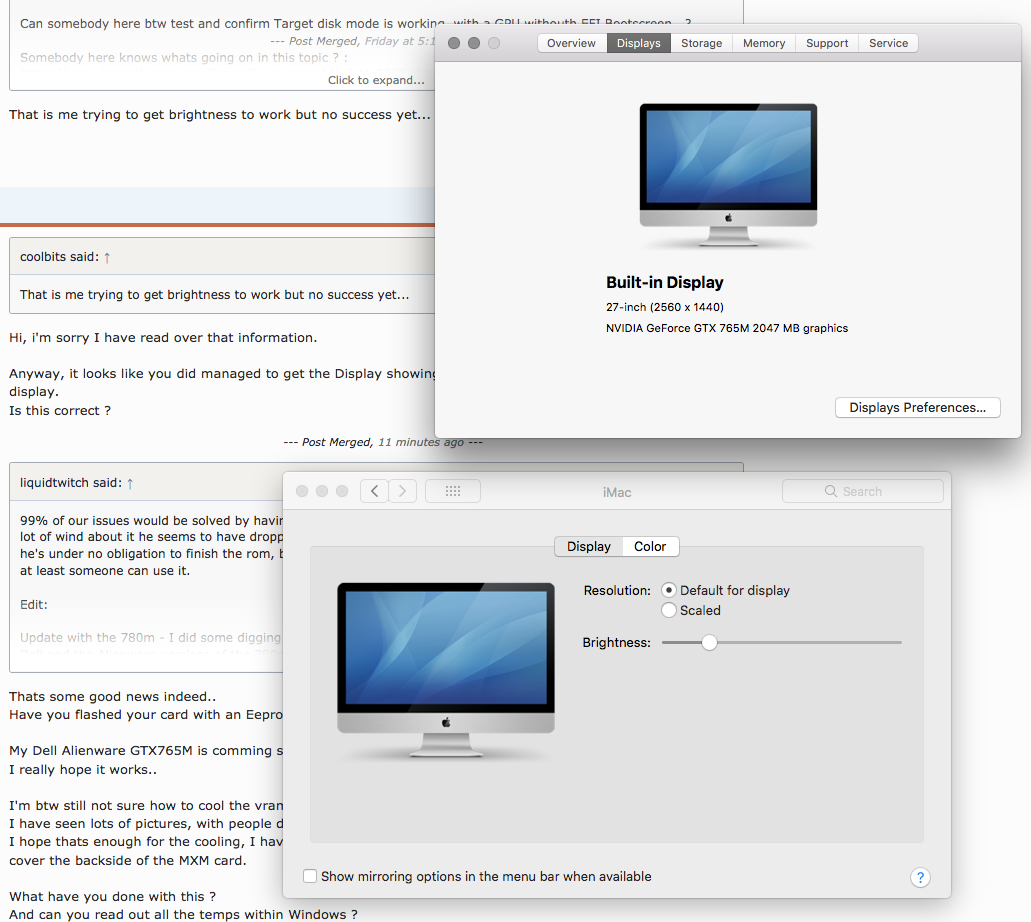Click the Brightness label

pyautogui.click(x=616, y=643)
